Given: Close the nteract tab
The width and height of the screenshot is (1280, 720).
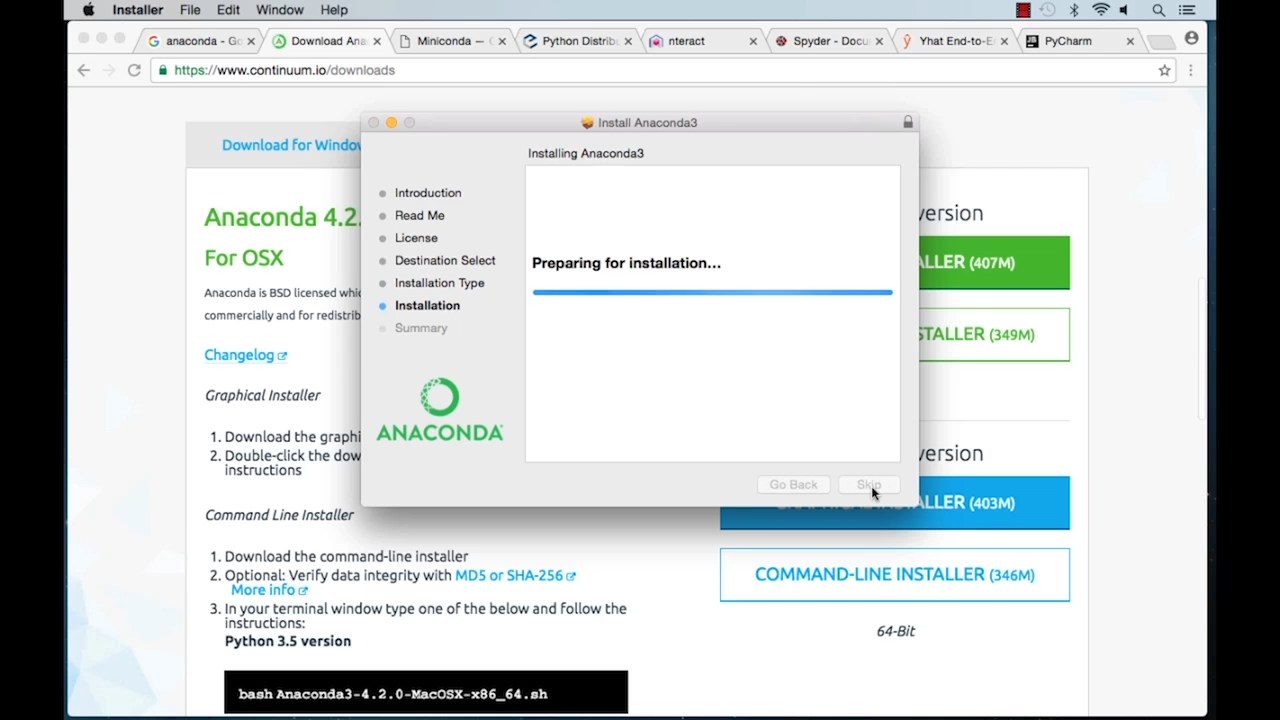Looking at the screenshot, I should click(753, 41).
